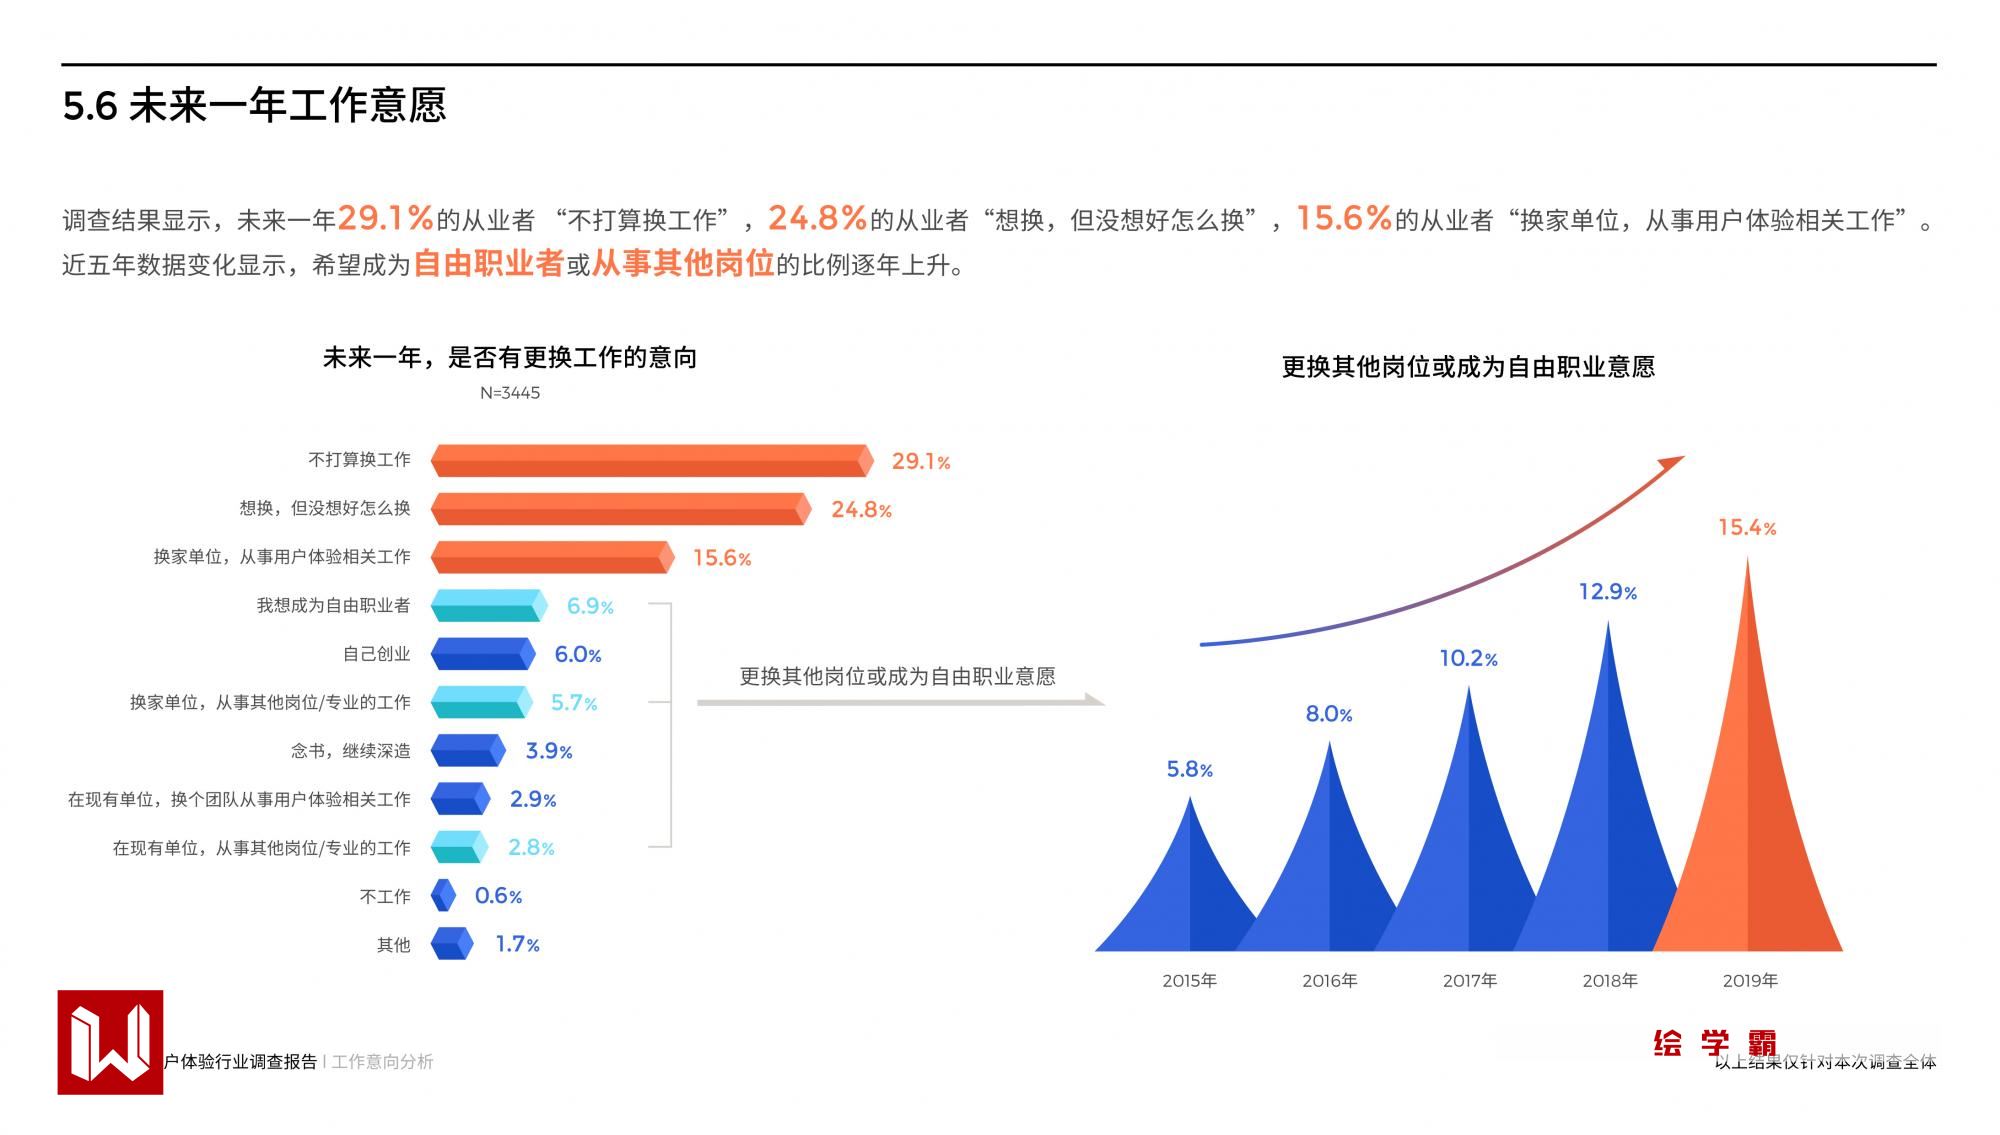Viewport: 2000px width, 1135px height.
Task: Click the red W logo icon
Action: (x=110, y=1042)
